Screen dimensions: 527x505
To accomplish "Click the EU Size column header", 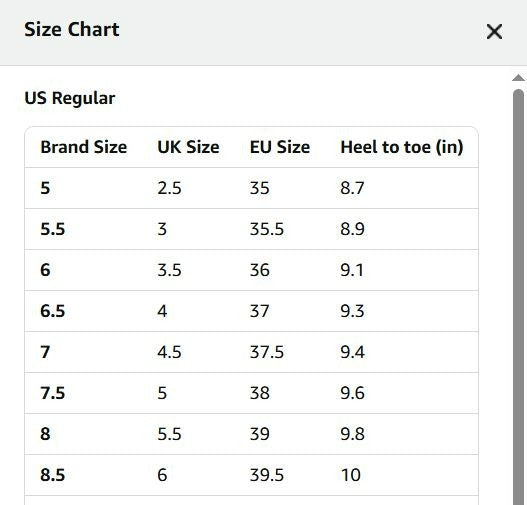I will pyautogui.click(x=280, y=147).
